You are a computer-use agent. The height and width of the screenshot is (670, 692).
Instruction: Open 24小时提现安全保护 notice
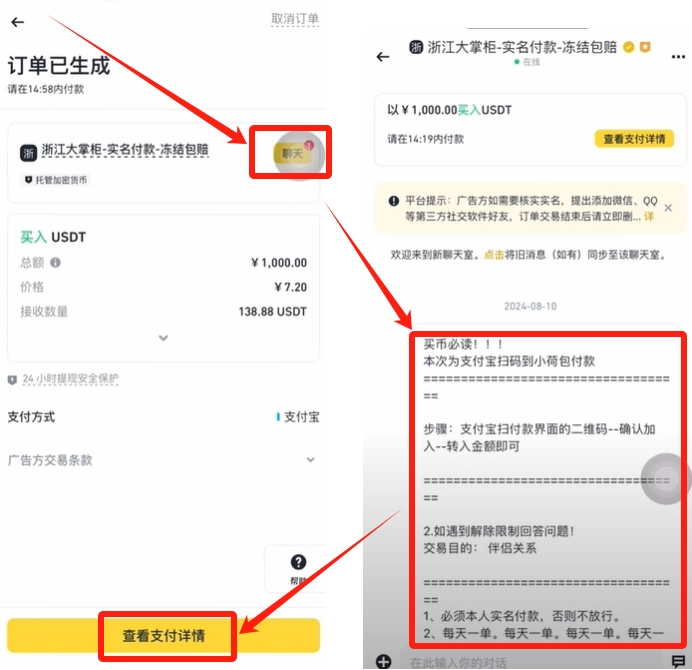tap(71, 379)
